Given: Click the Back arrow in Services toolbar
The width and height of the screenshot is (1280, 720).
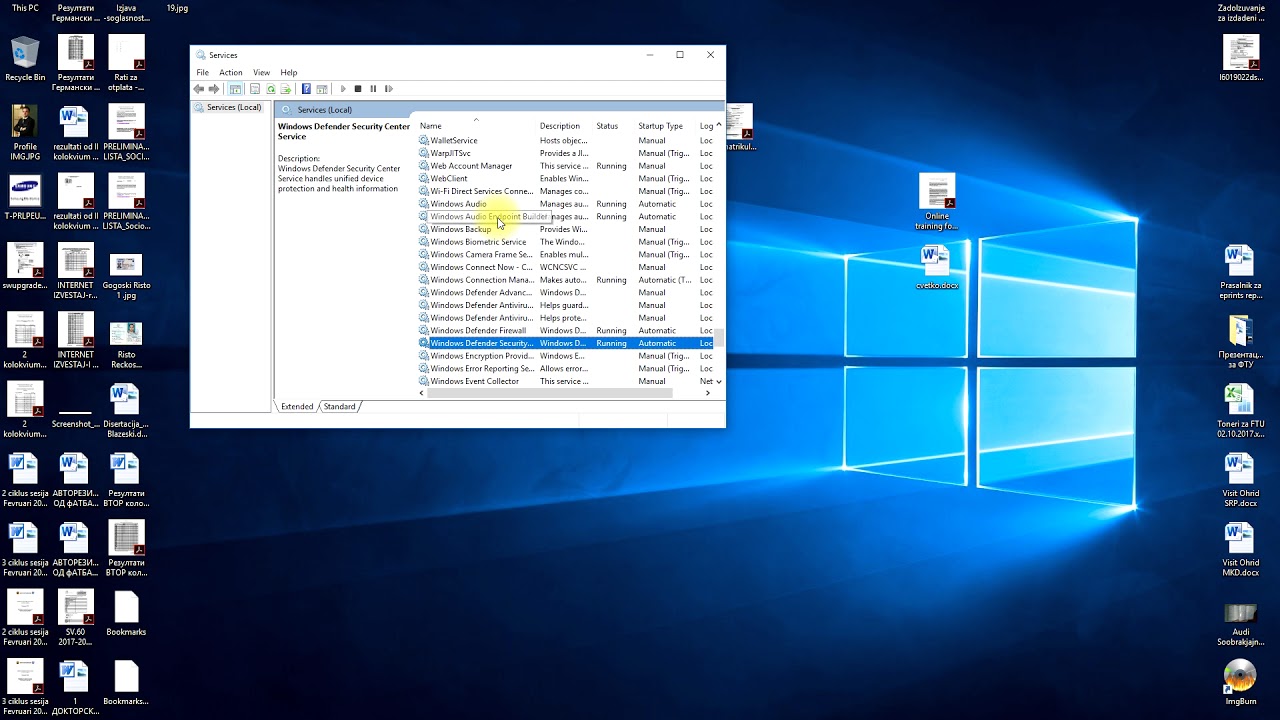Looking at the screenshot, I should click(x=198, y=89).
